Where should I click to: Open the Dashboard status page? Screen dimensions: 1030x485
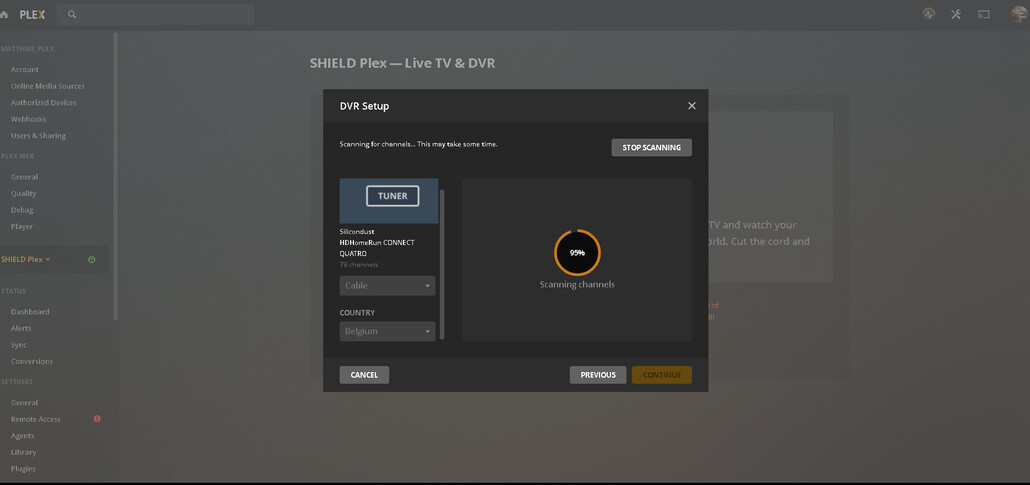(30, 312)
